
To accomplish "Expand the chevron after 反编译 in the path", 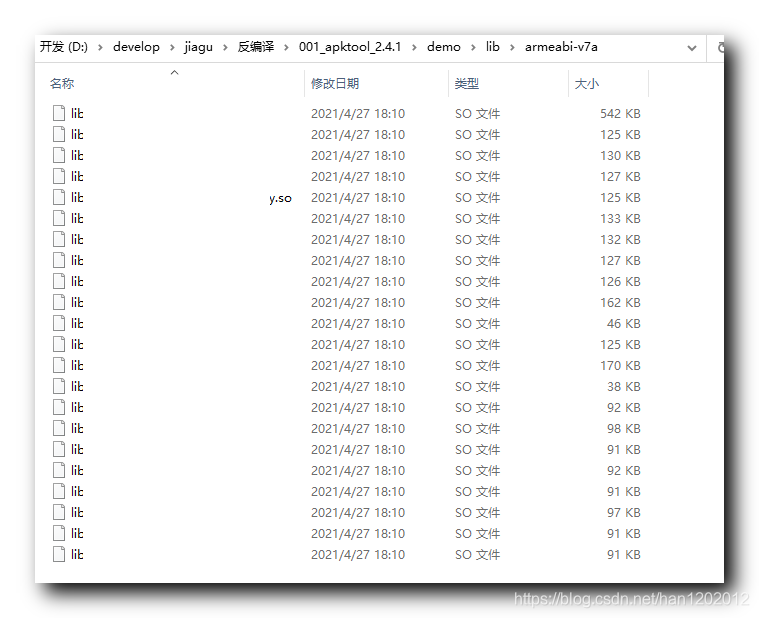I will coord(287,47).
